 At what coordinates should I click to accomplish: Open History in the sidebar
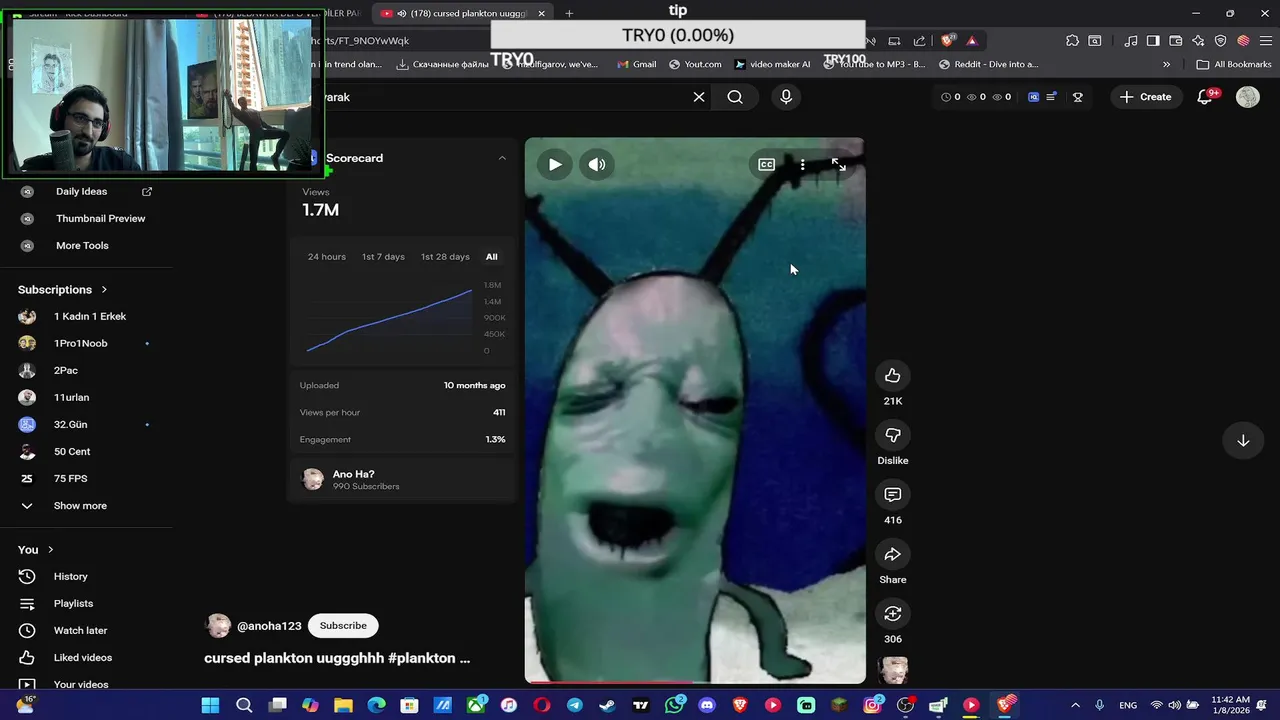pyautogui.click(x=86, y=576)
